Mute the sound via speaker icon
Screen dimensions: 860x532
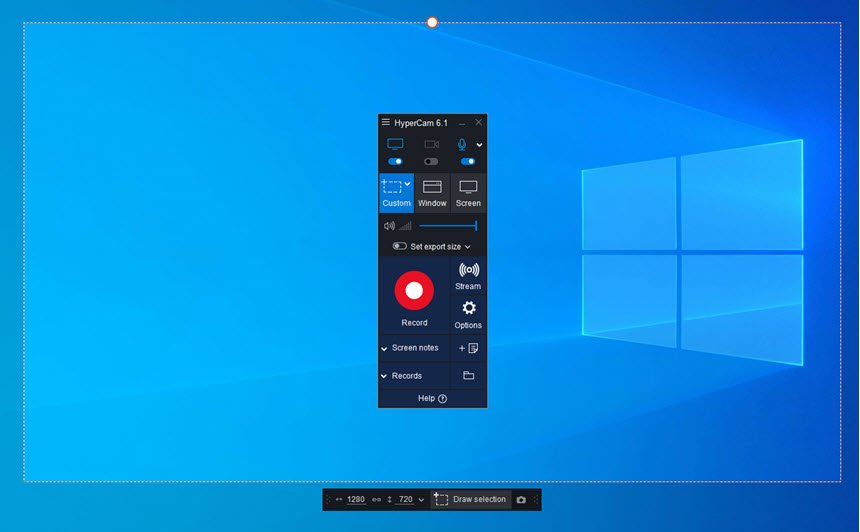[x=389, y=225]
